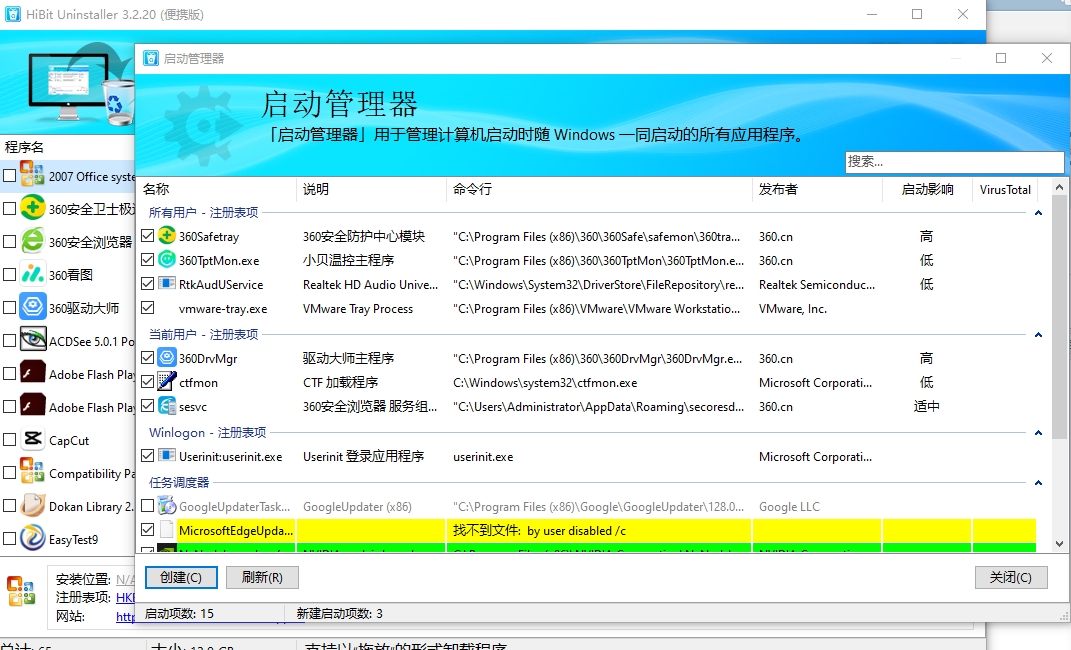Collapse the 任务调度器 group
Screen dimensions: 1071x650
1038,483
